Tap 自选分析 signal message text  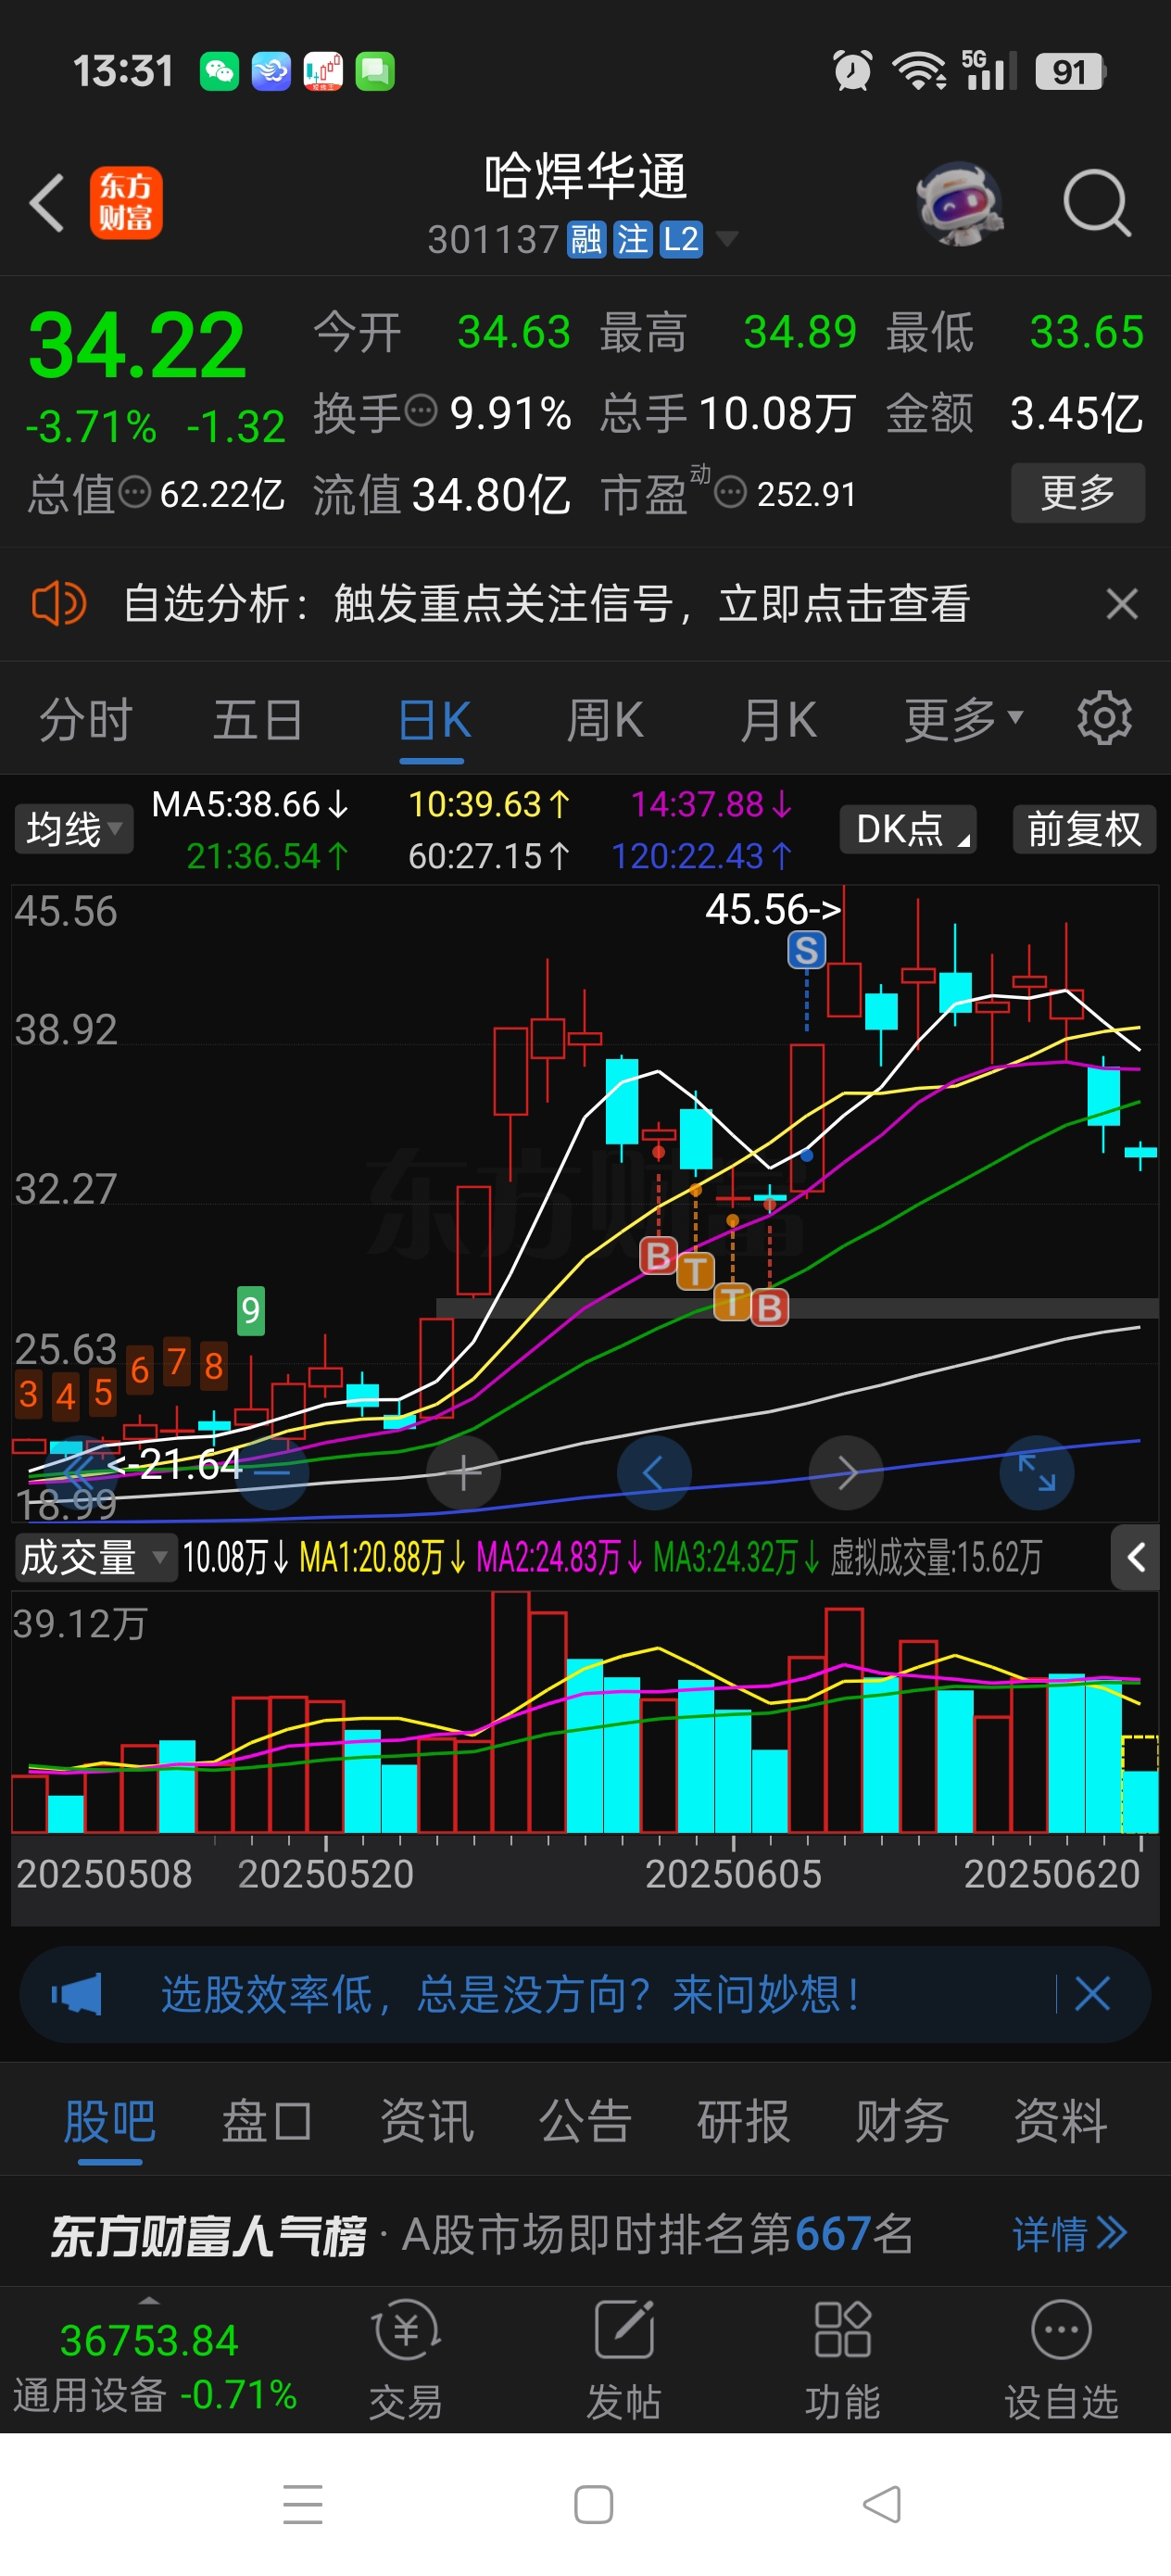click(546, 604)
